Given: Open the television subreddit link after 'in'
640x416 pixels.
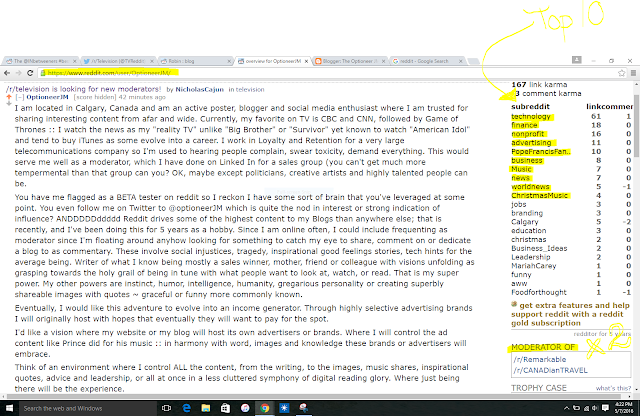Looking at the screenshot, I should pyautogui.click(x=250, y=89).
